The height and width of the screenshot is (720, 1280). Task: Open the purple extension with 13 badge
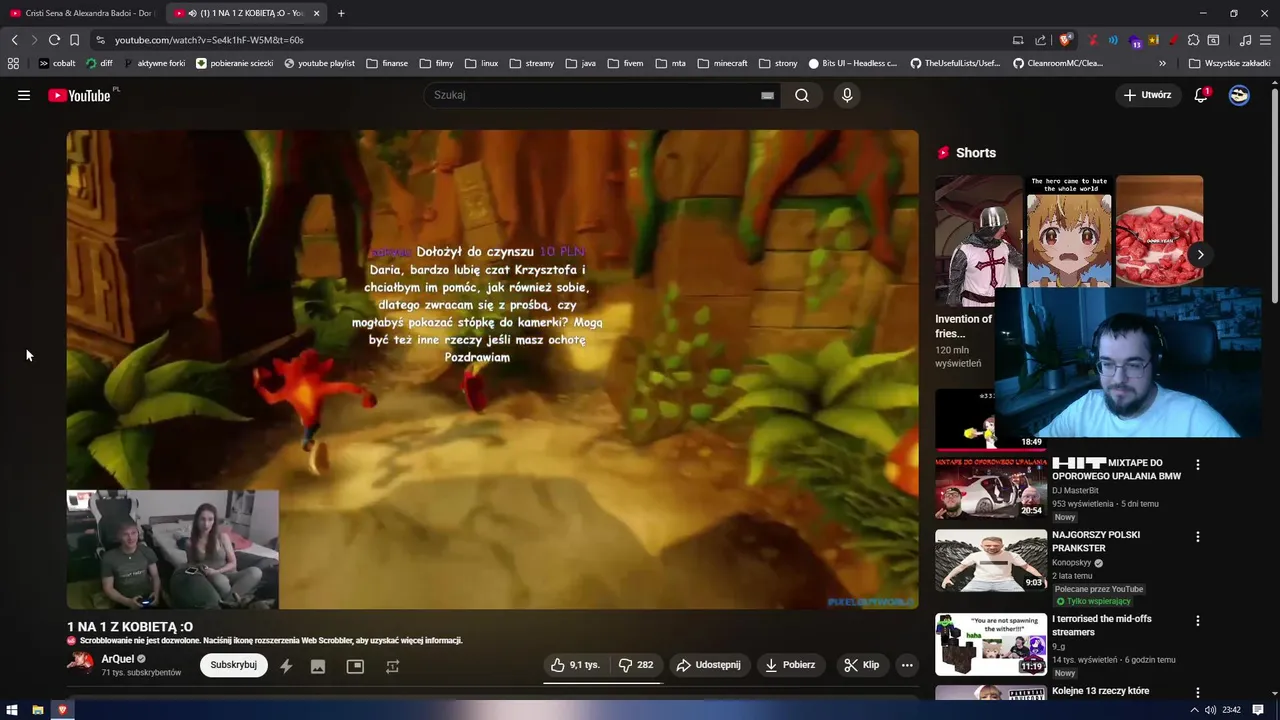point(1135,41)
